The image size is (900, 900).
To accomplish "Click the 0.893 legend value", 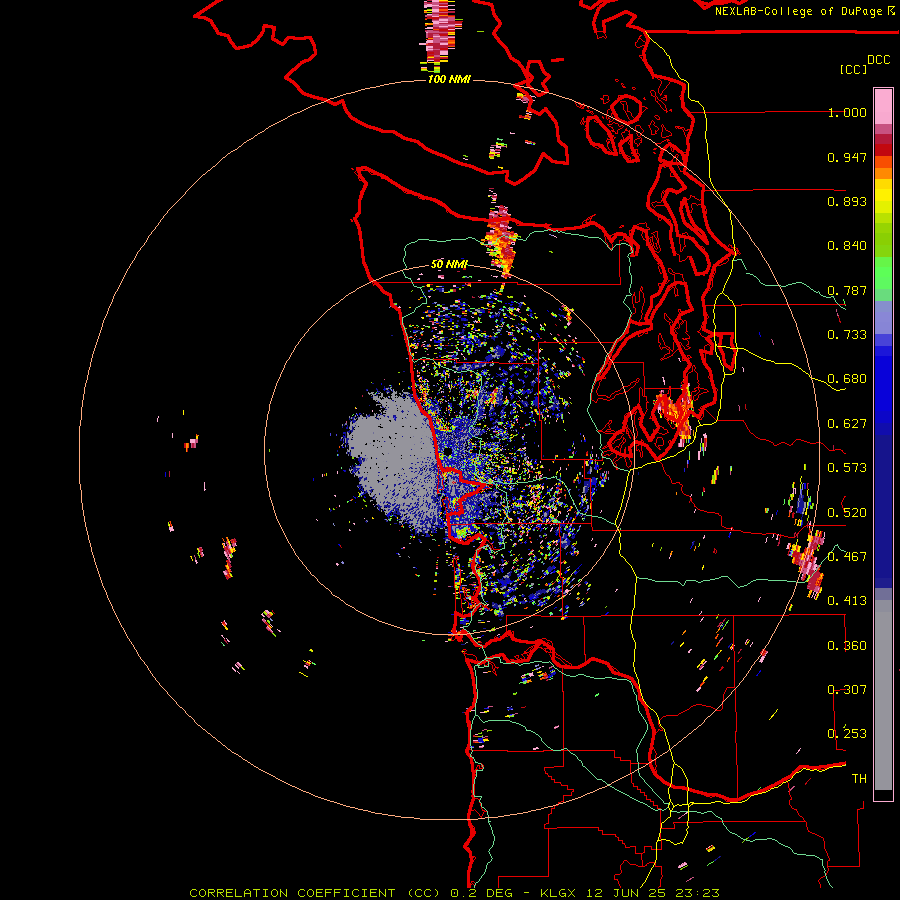I will click(847, 201).
